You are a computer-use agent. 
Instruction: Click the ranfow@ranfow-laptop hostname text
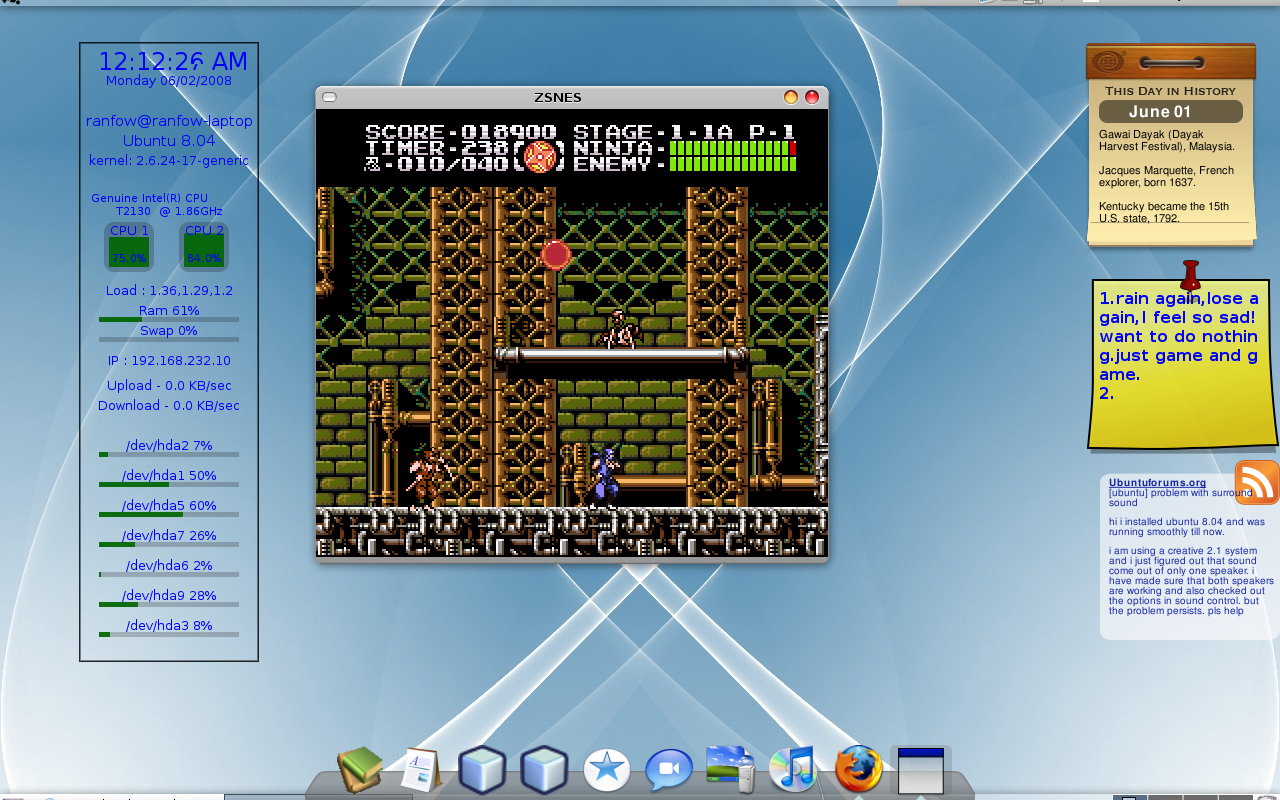click(x=169, y=121)
